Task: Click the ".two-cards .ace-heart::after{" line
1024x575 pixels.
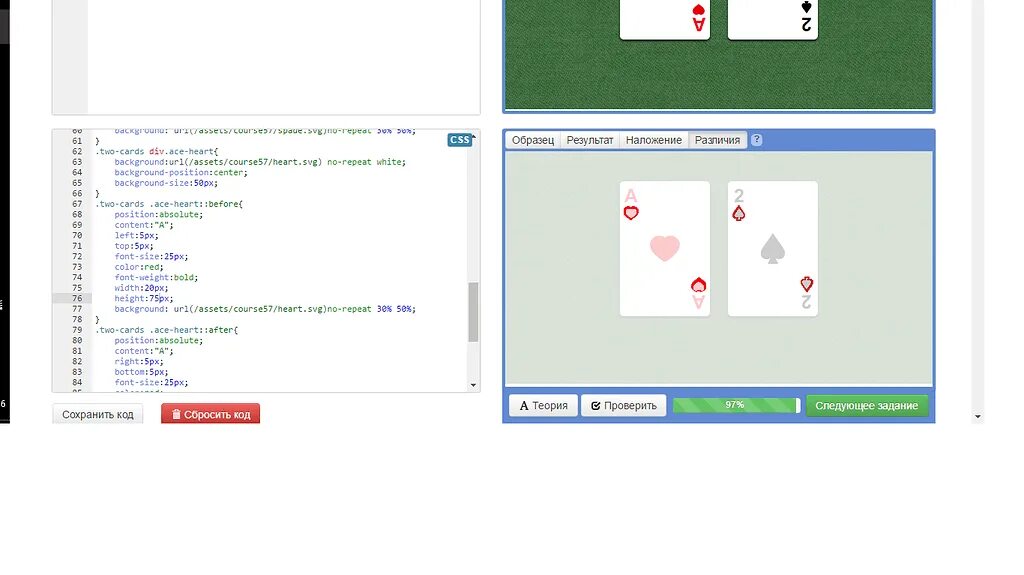Action: (x=167, y=330)
